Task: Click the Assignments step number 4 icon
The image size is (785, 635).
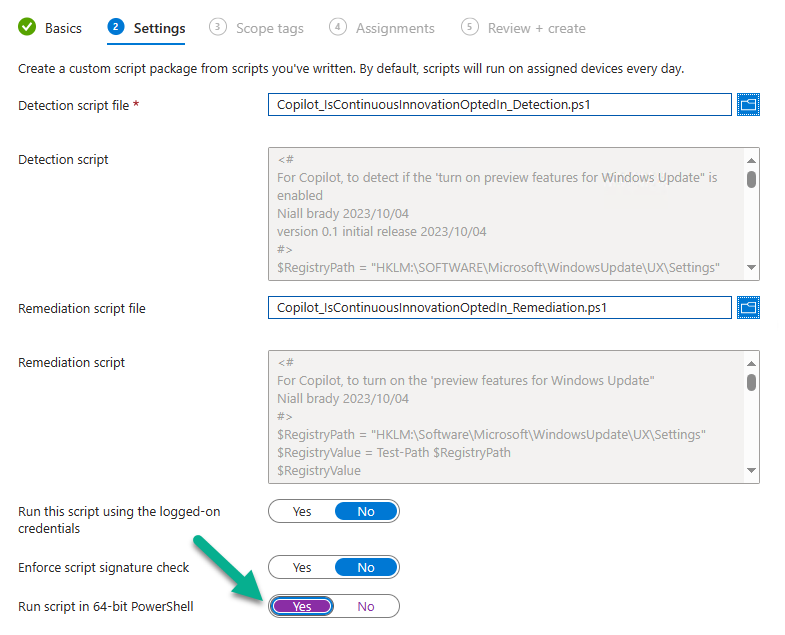Action: click(x=338, y=27)
